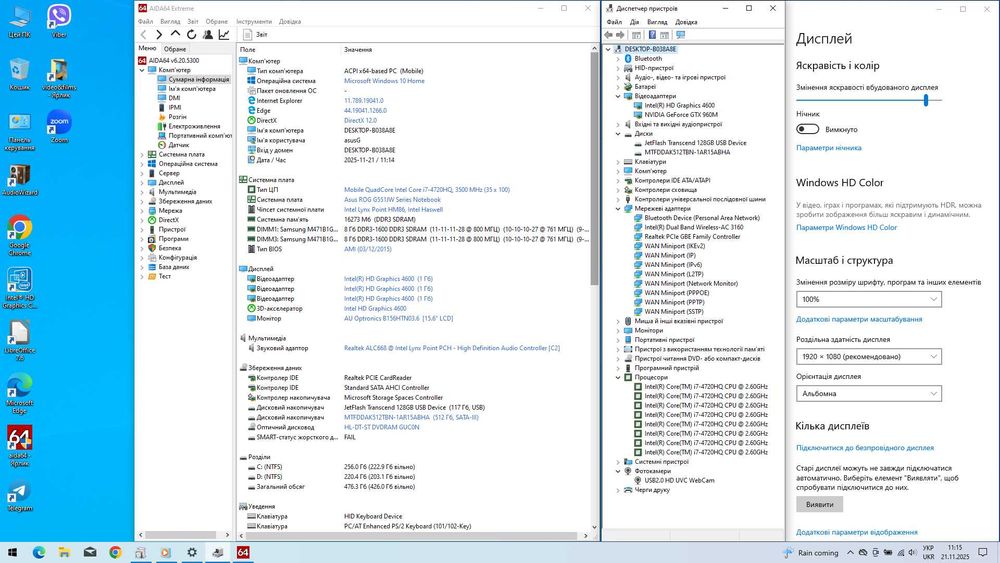The image size is (1000, 563).
Task: Select Intel(R) HD Graphics 4600 in Device Manager
Action: click(679, 106)
